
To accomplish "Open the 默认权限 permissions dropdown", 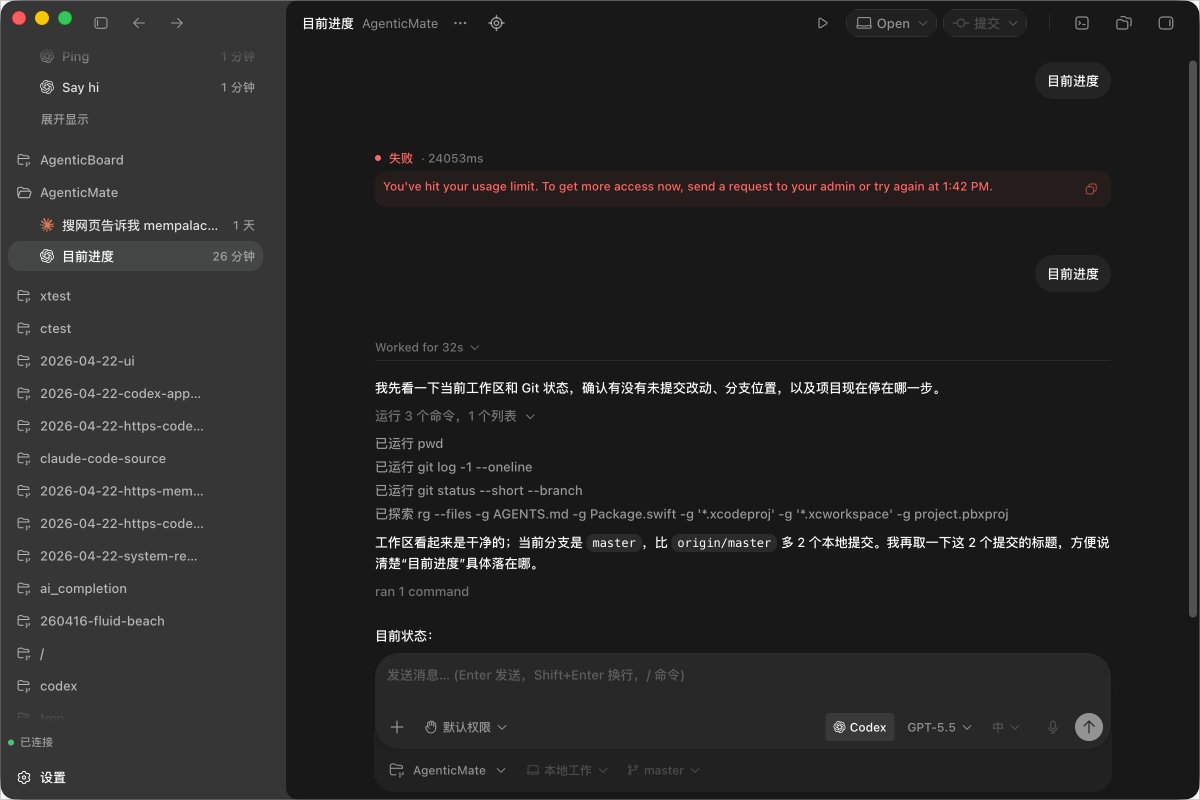I will click(465, 727).
